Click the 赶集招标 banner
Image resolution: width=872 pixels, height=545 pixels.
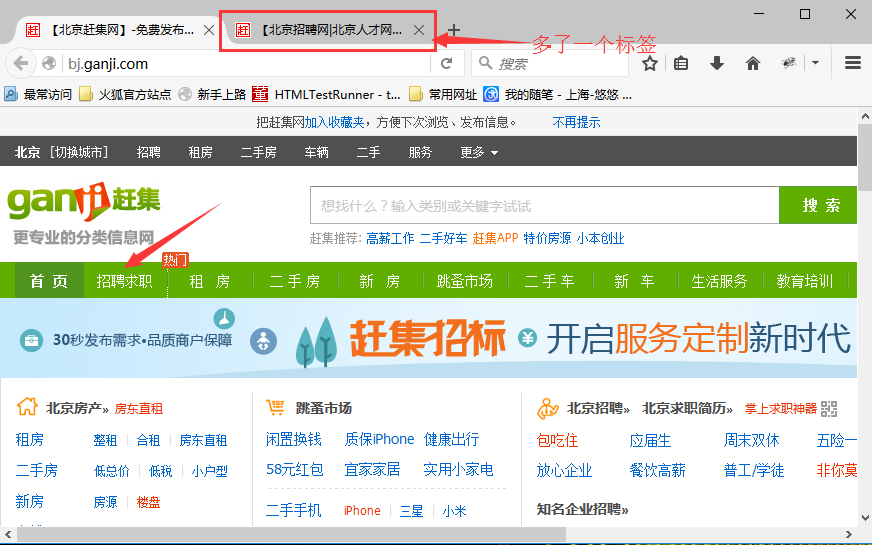(x=428, y=338)
